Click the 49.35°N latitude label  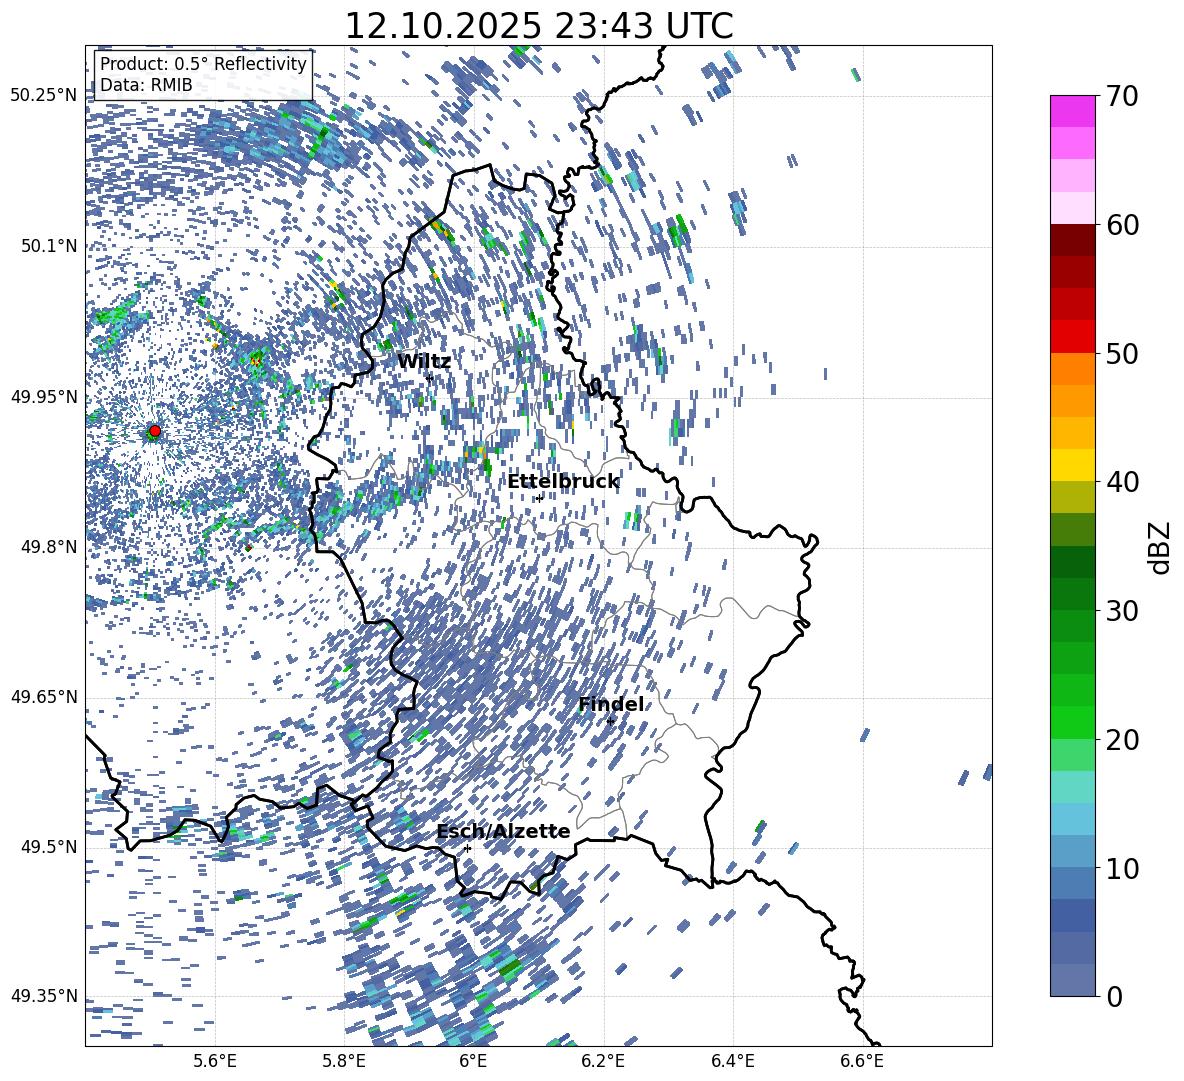click(44, 996)
